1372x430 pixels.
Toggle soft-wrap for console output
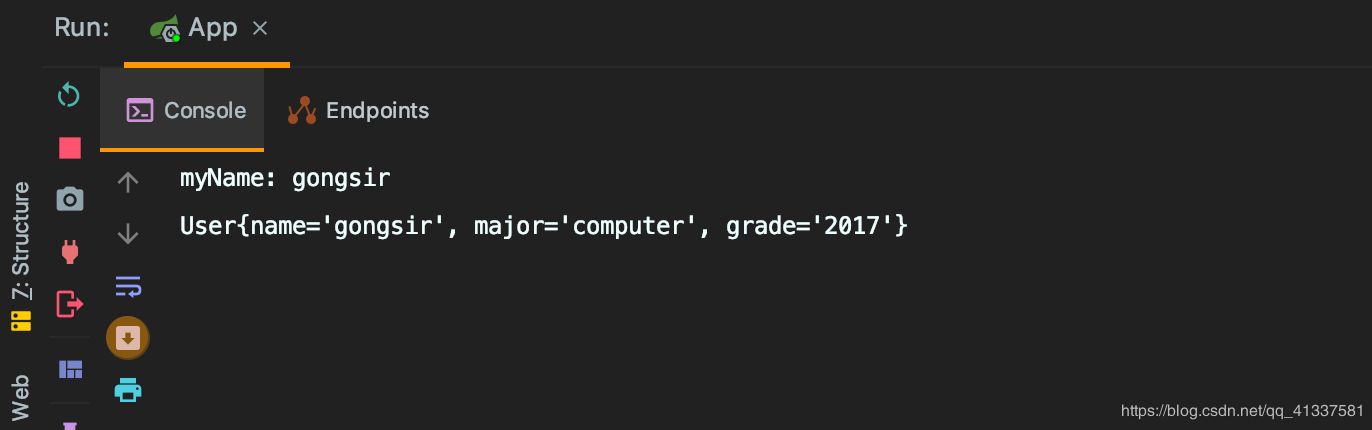[x=128, y=287]
